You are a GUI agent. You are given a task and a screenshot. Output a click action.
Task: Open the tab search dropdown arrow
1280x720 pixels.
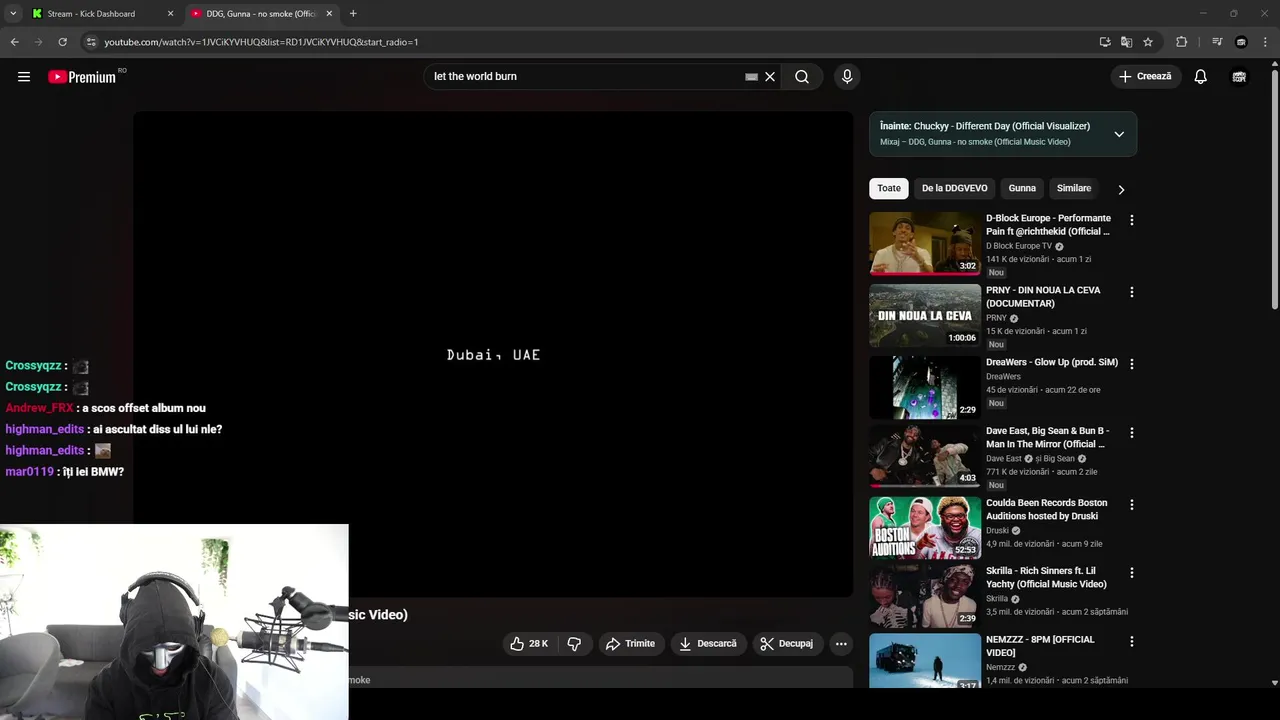coord(13,14)
